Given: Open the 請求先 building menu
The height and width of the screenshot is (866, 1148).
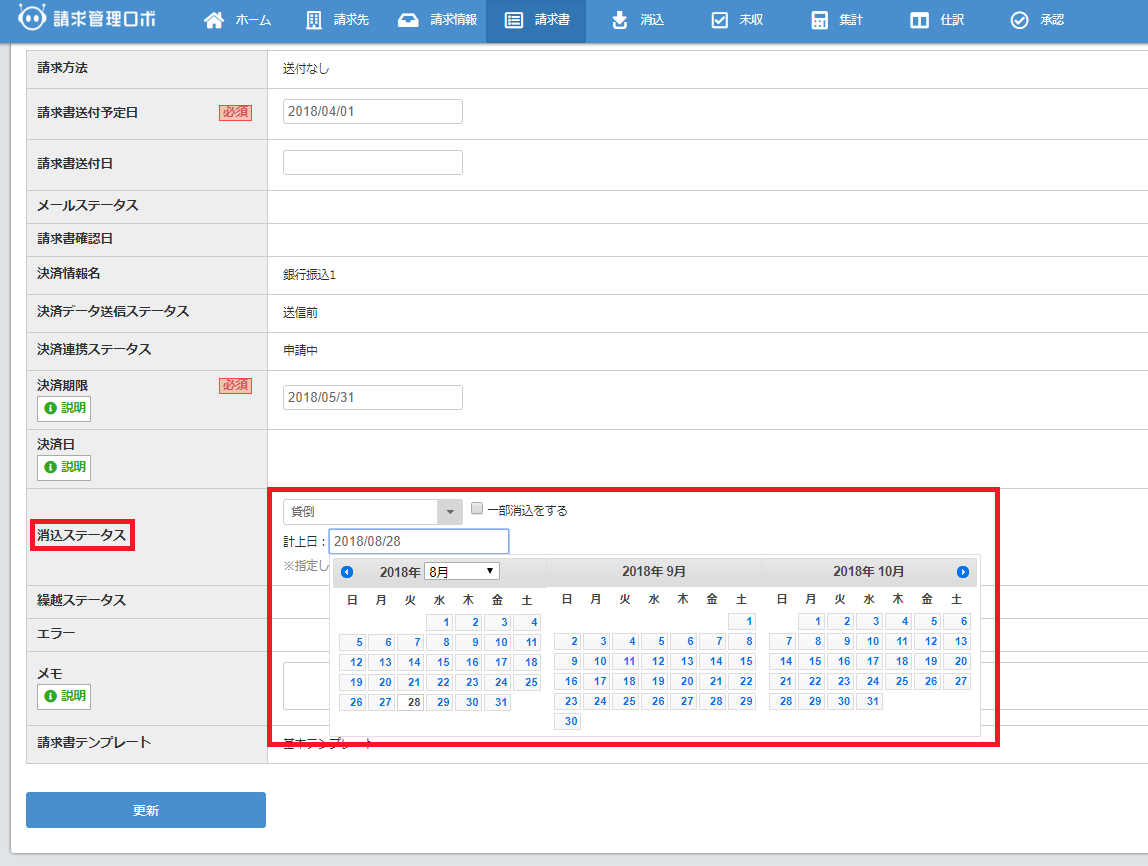Looking at the screenshot, I should 338,20.
